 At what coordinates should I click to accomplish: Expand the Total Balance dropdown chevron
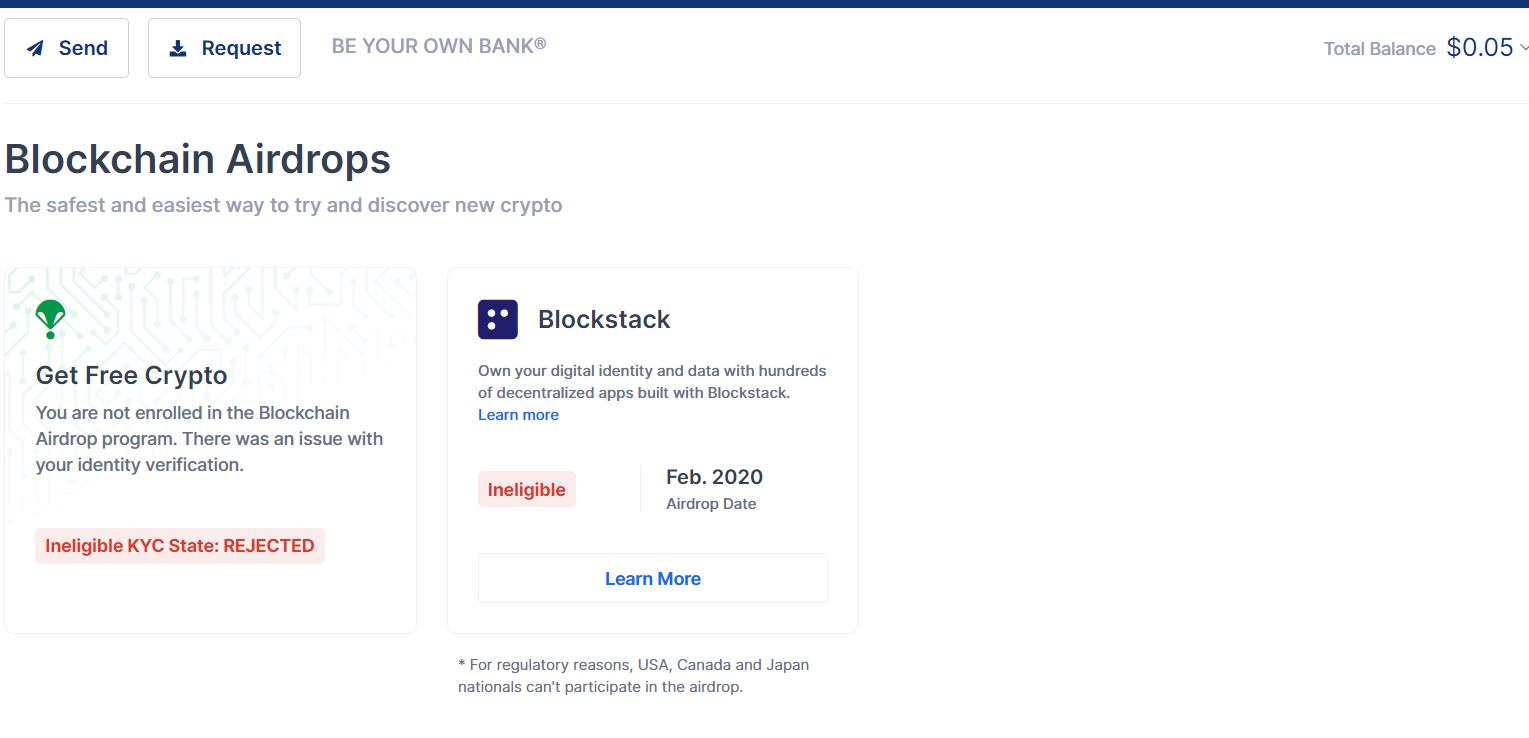(1523, 47)
